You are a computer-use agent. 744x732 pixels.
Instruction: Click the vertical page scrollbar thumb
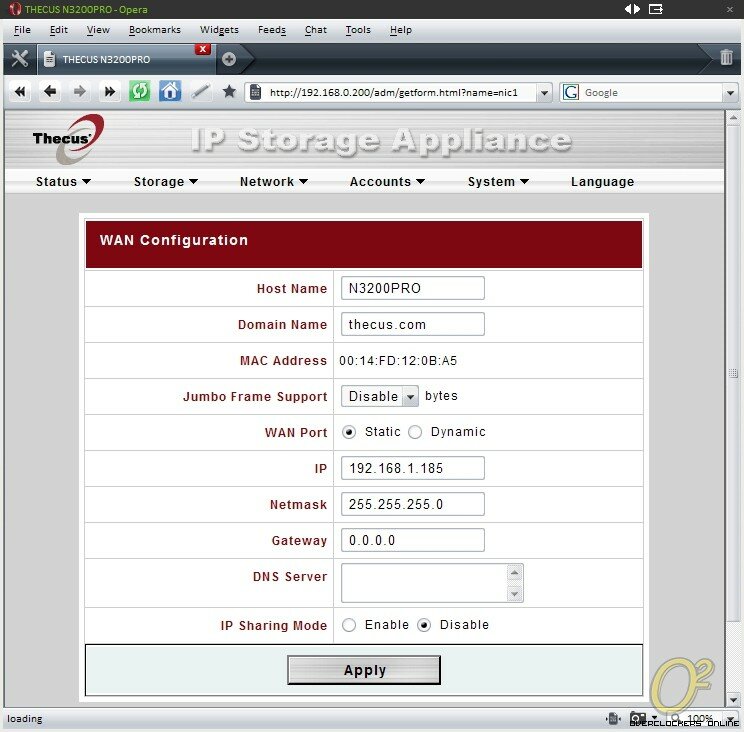tap(733, 373)
